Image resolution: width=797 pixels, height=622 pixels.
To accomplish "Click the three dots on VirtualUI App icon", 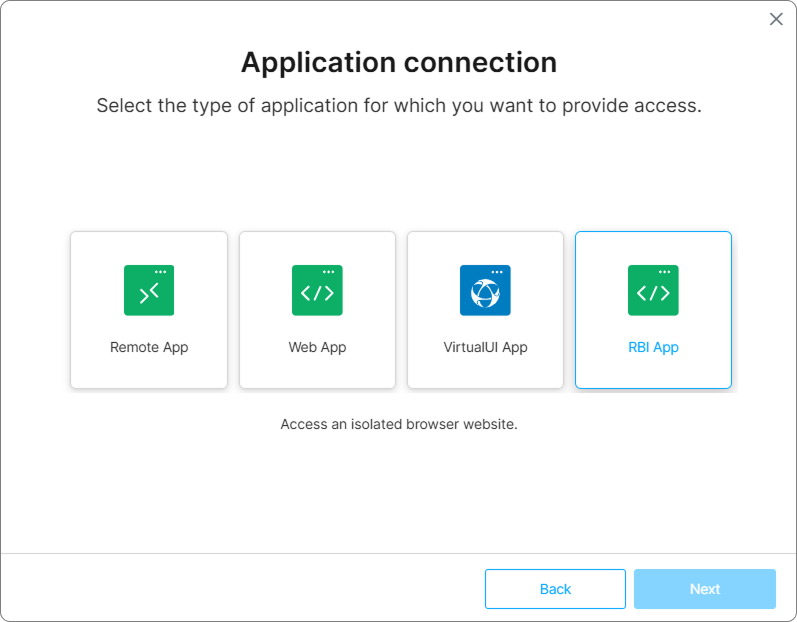I will 497,272.
